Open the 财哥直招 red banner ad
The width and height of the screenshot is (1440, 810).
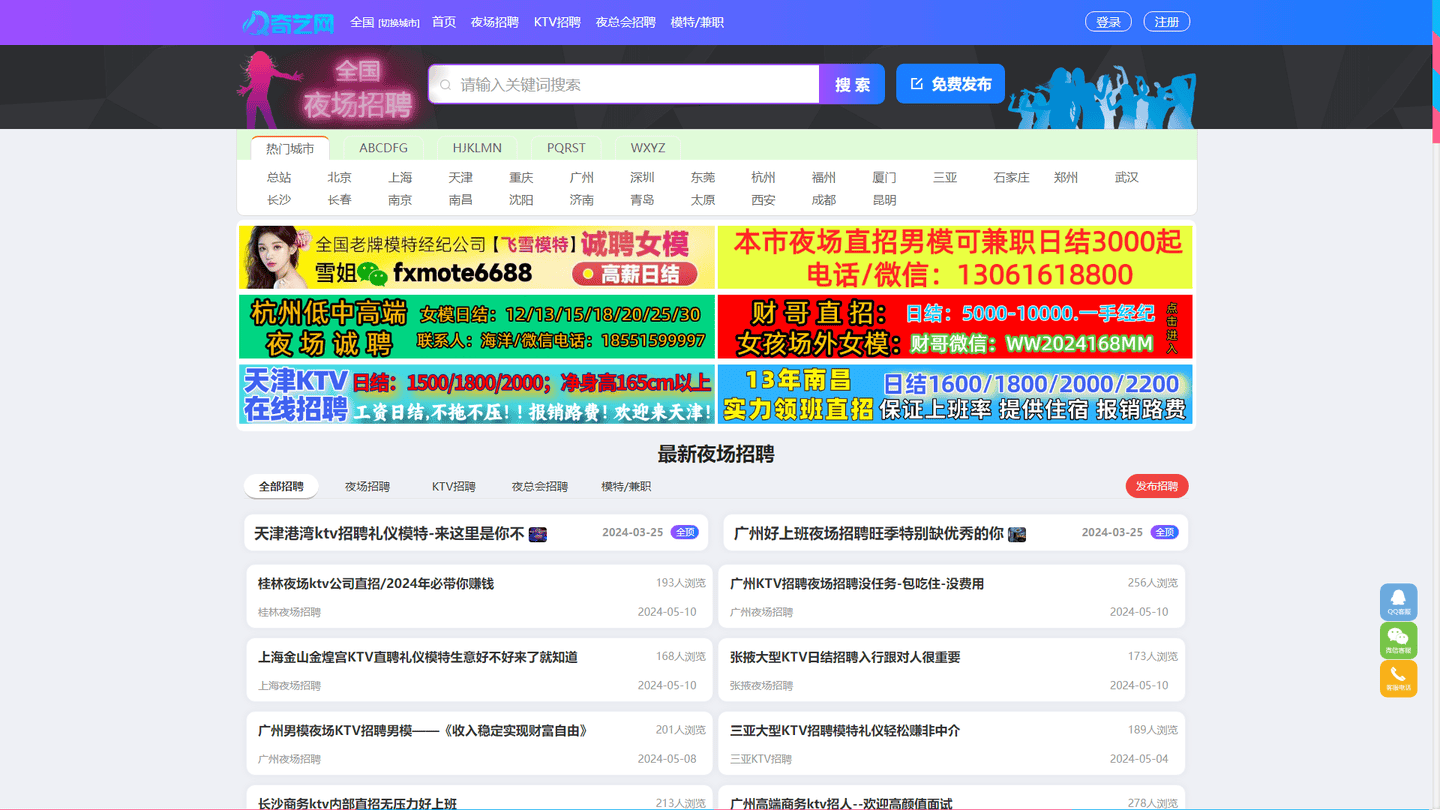tap(955, 326)
